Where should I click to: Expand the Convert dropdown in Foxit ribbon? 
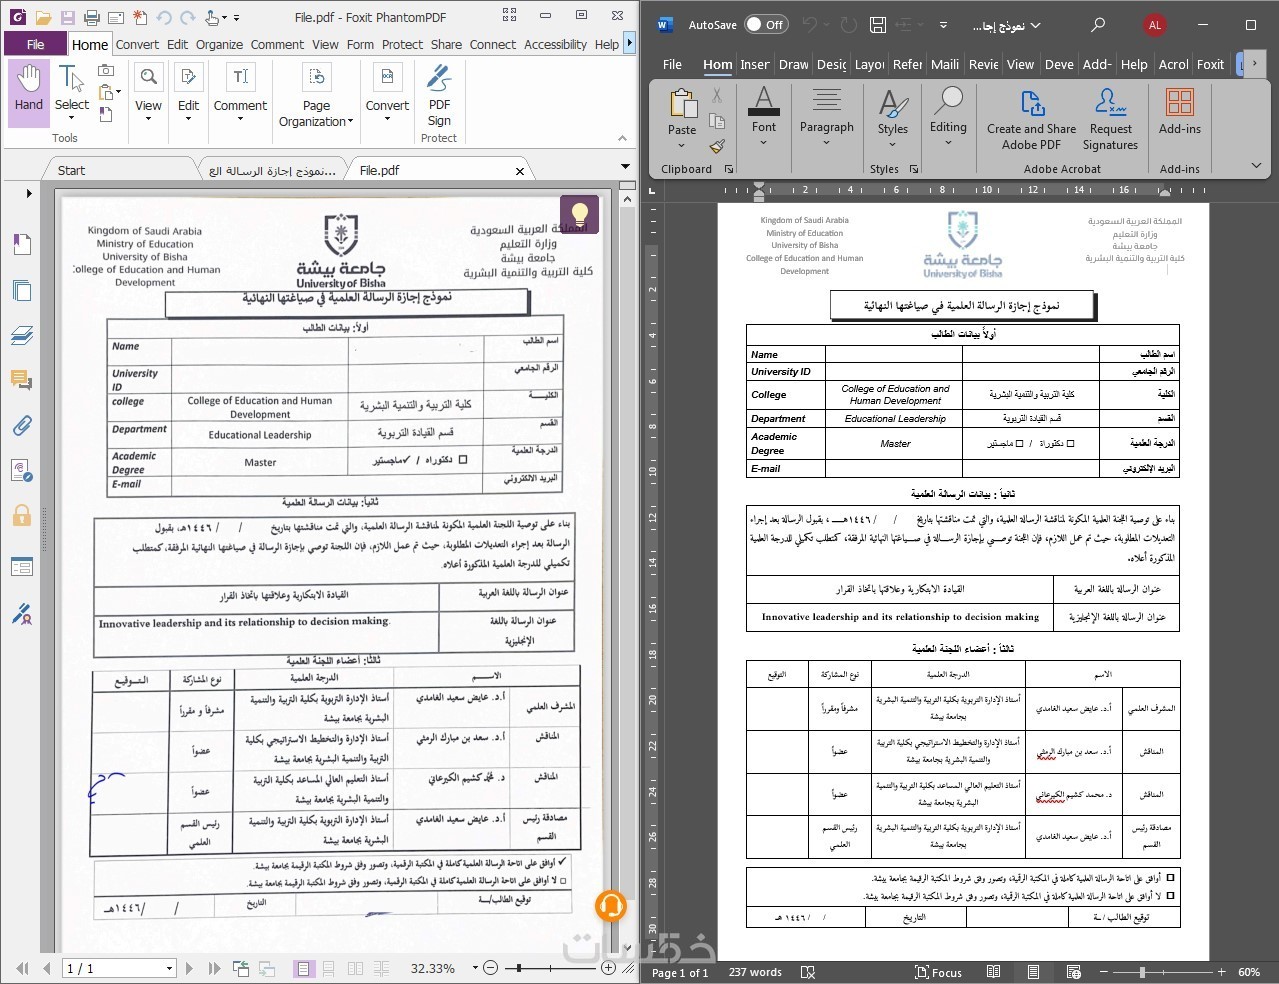387,119
